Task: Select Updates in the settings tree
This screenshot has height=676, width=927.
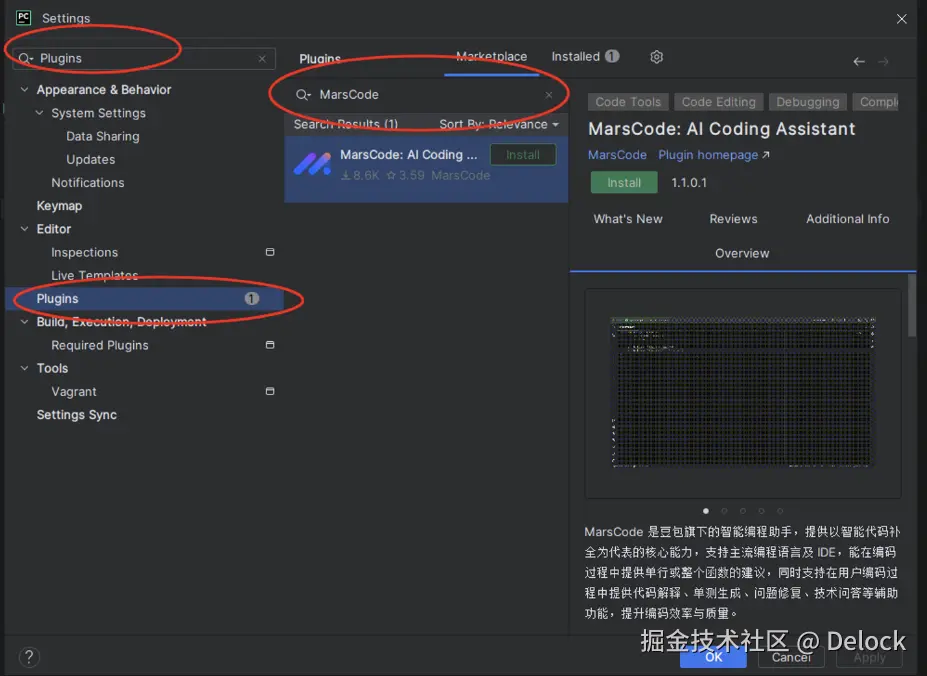Action: coord(90,159)
